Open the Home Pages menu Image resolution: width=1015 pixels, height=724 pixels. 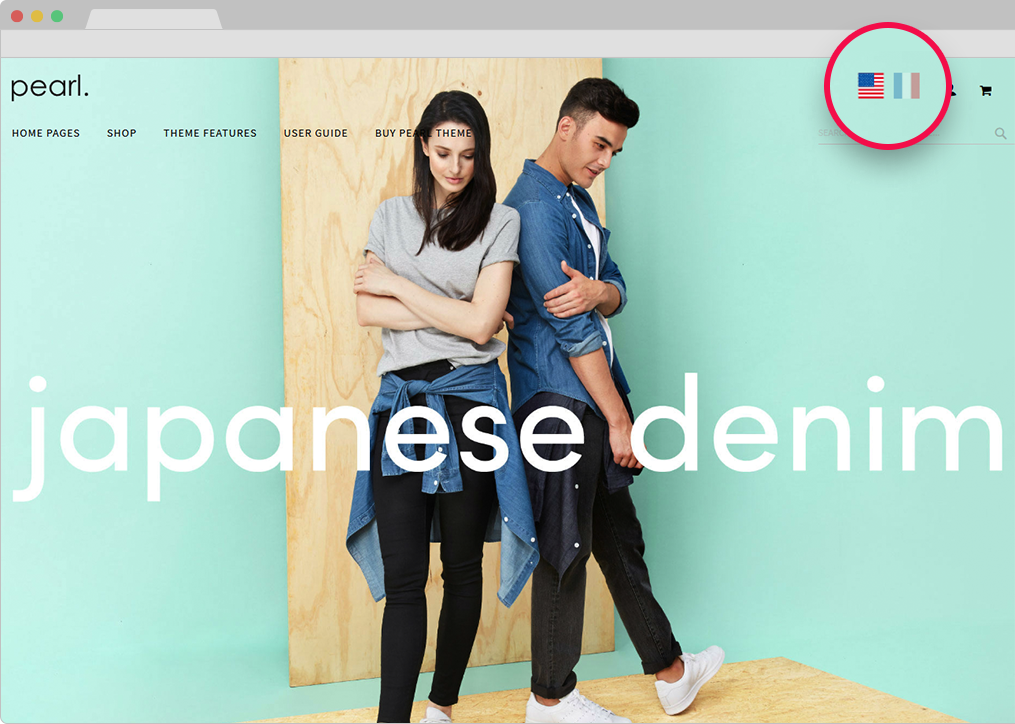[x=46, y=133]
